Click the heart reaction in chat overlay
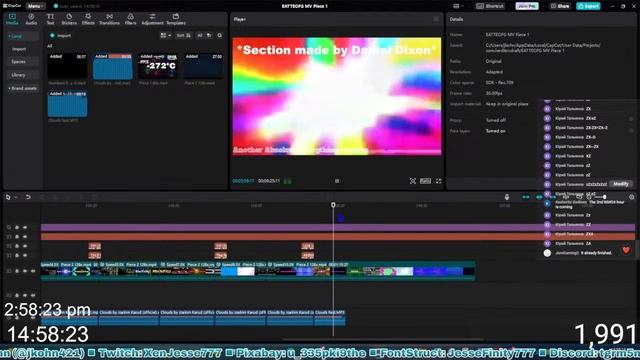The height and width of the screenshot is (360, 640). [626, 250]
